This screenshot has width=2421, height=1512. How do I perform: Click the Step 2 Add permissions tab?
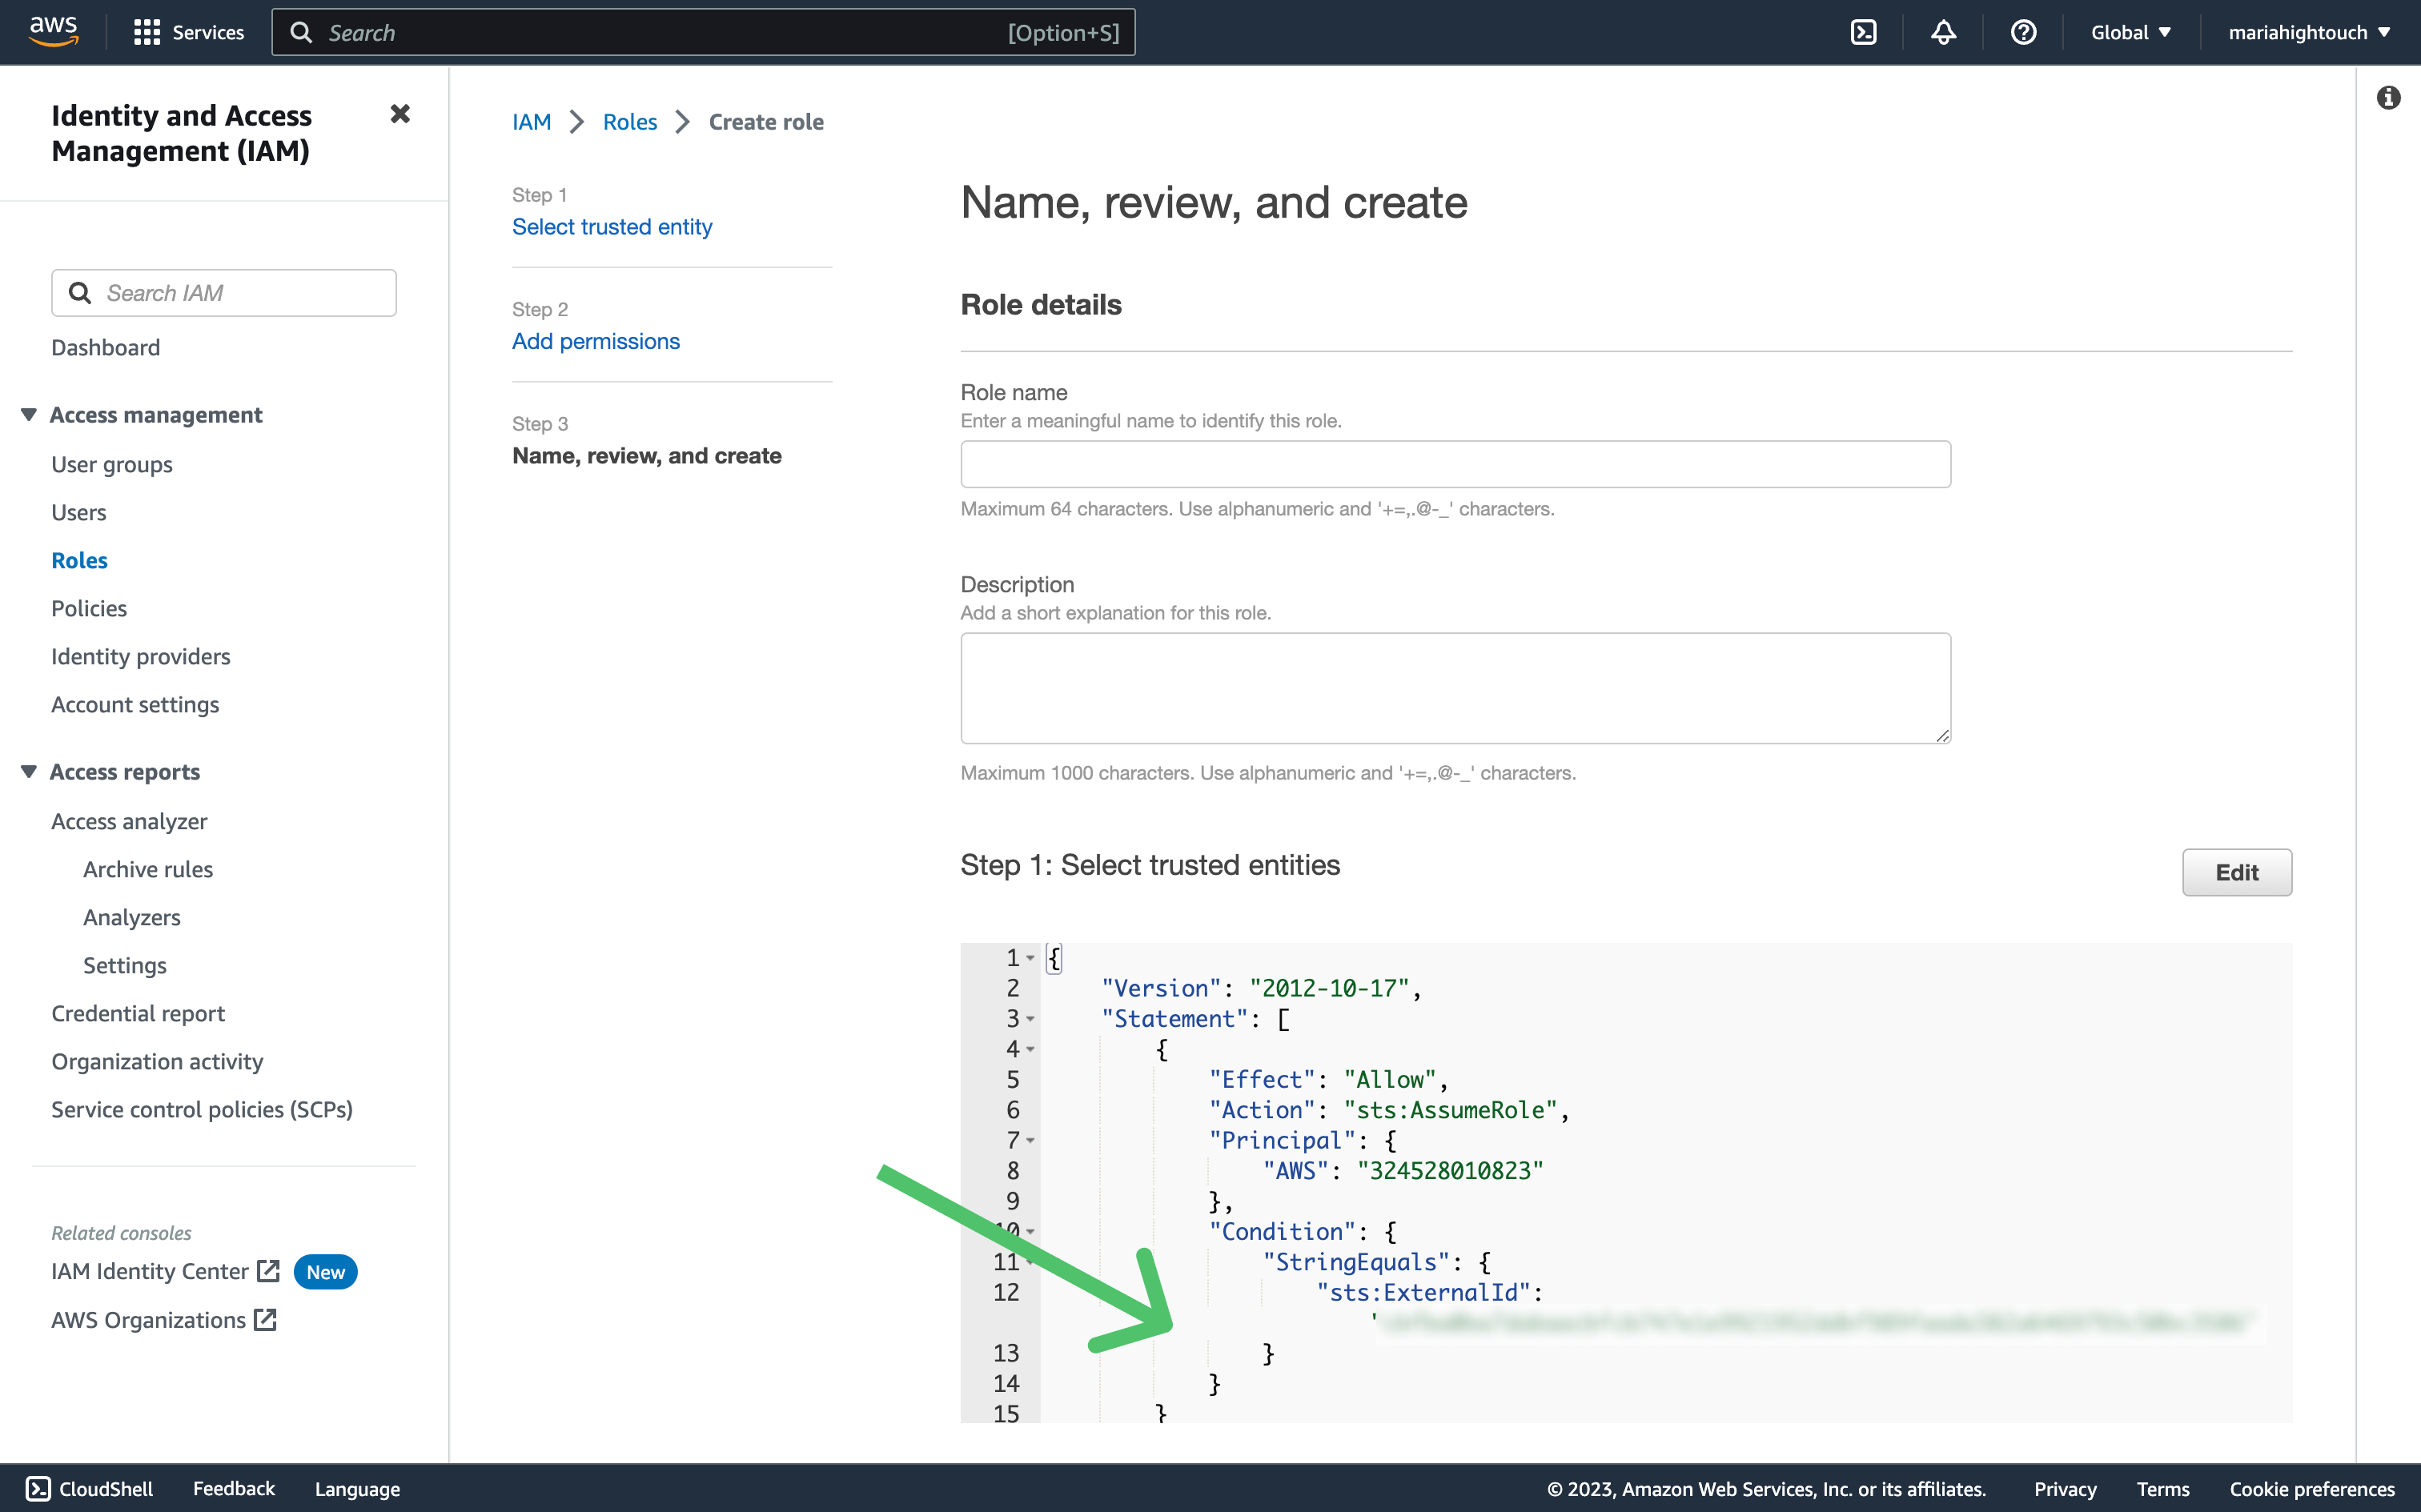tap(596, 339)
